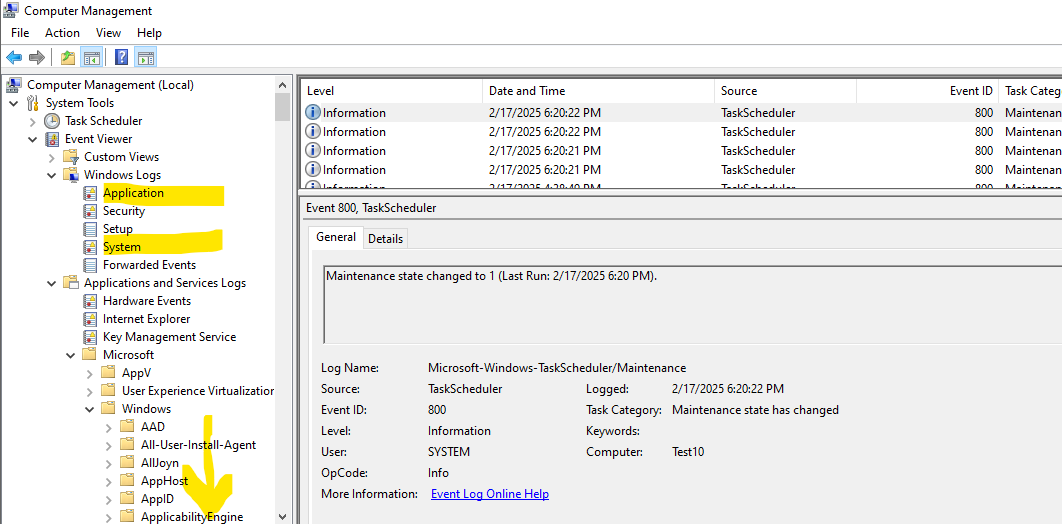Expand the User Experience Virtualization node
Viewport: 1062px width, 524px height.
pos(89,391)
